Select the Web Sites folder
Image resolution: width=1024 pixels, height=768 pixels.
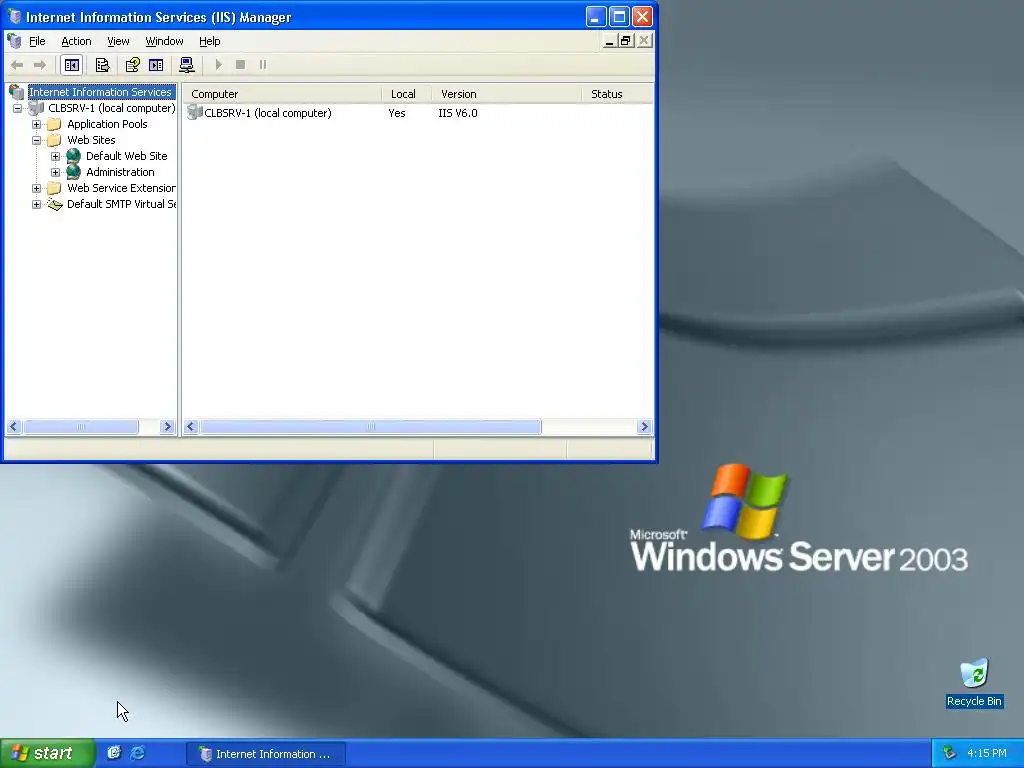[x=91, y=140]
